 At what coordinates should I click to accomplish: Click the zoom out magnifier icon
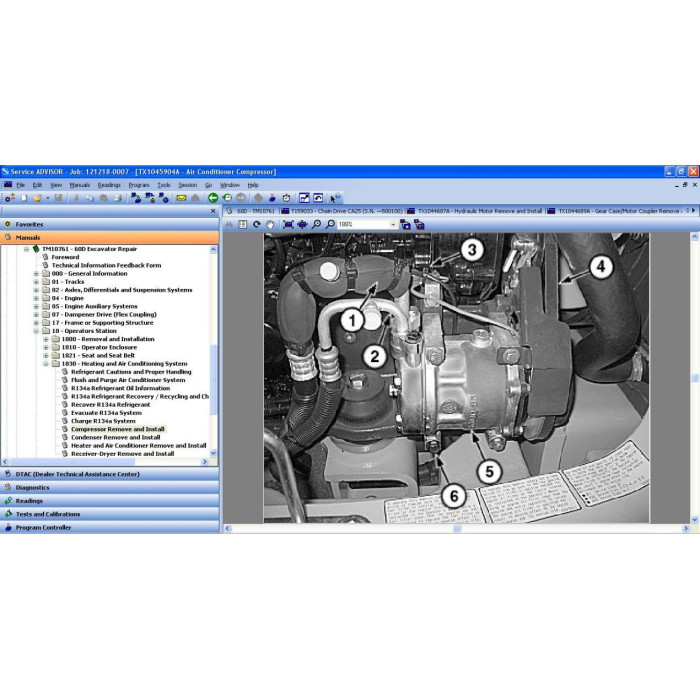tap(330, 224)
